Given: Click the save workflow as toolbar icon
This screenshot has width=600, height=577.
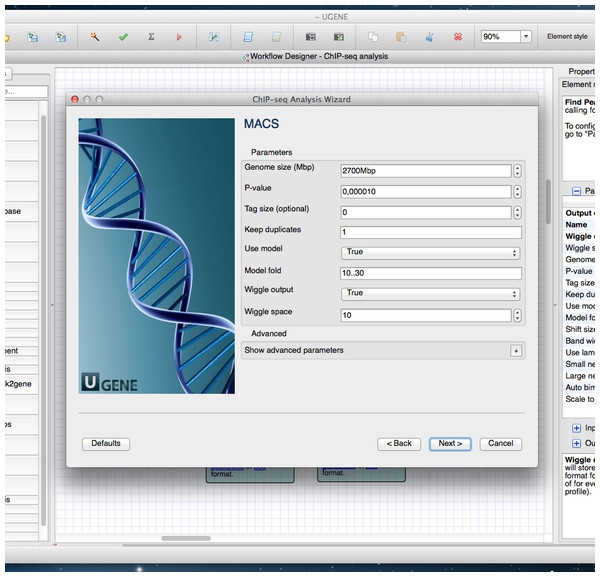Looking at the screenshot, I should click(x=61, y=37).
